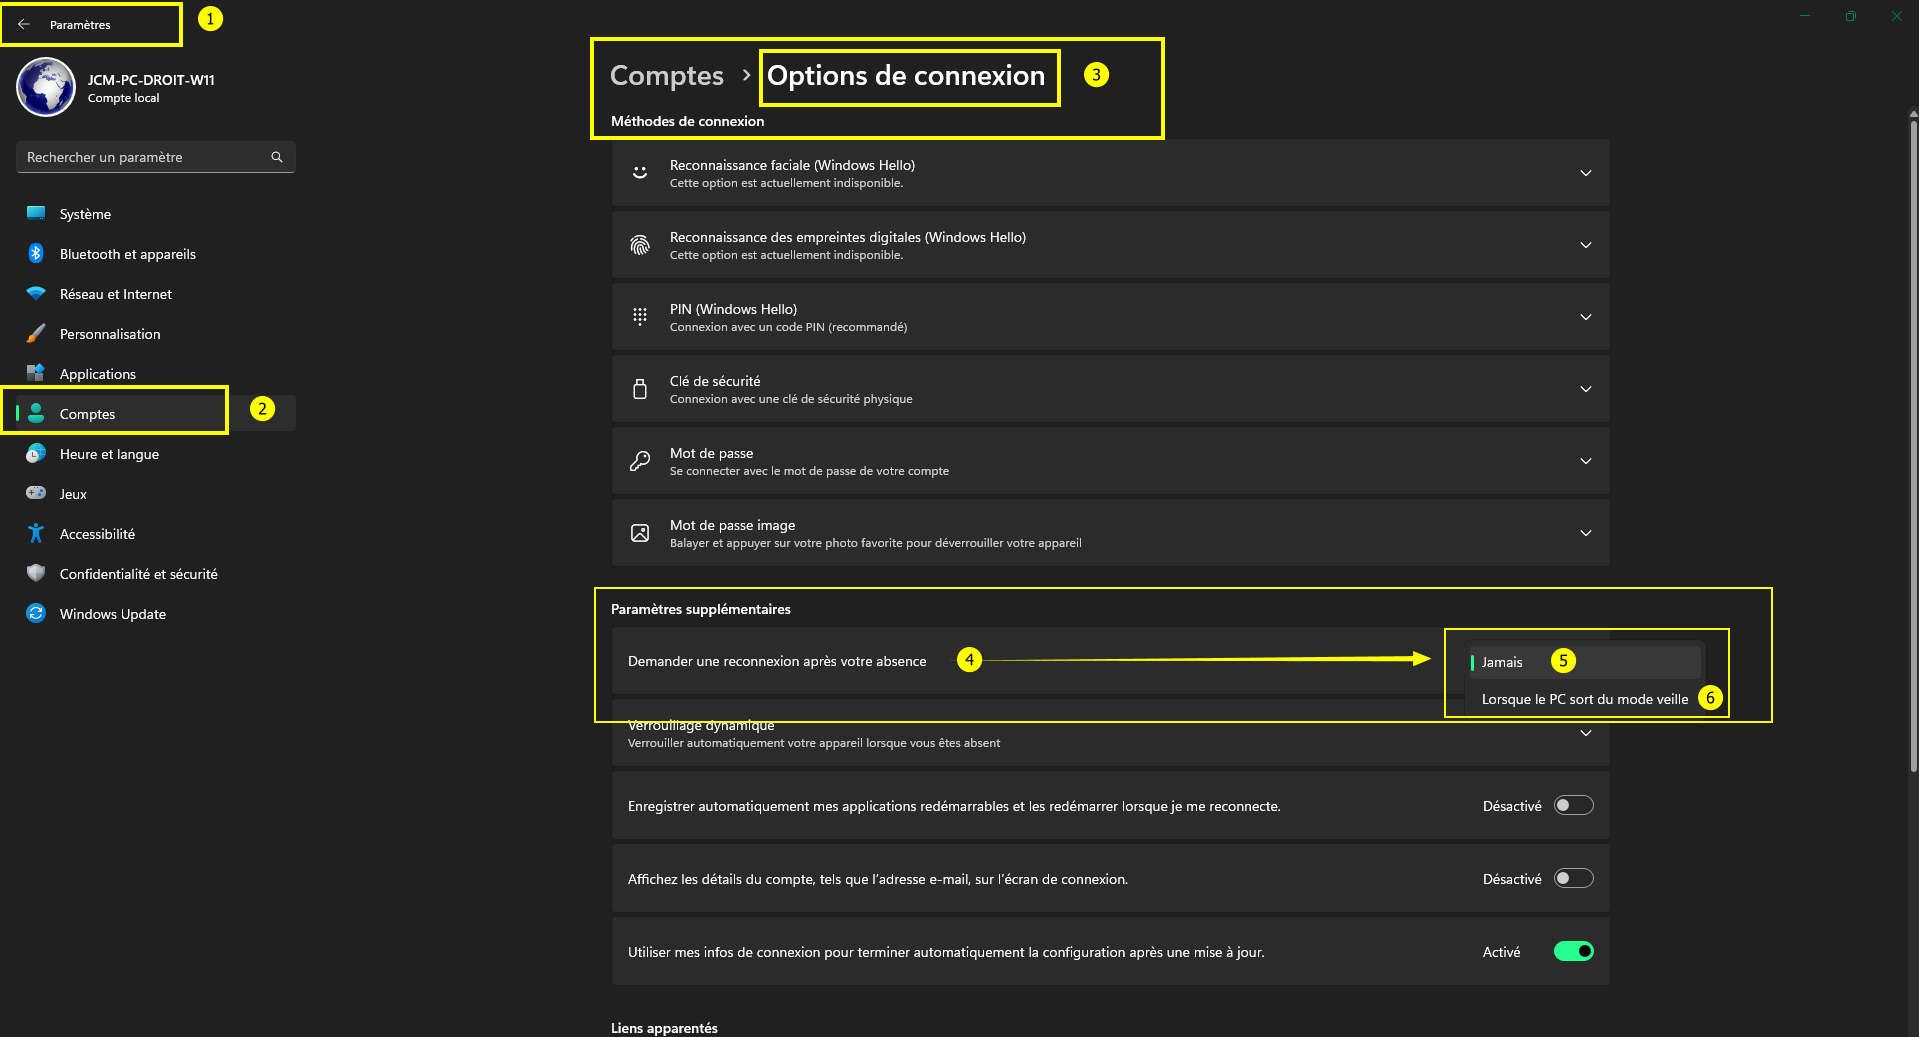The width and height of the screenshot is (1919, 1037).
Task: Click the vertical scrollbar of settings page
Action: tap(1913, 445)
